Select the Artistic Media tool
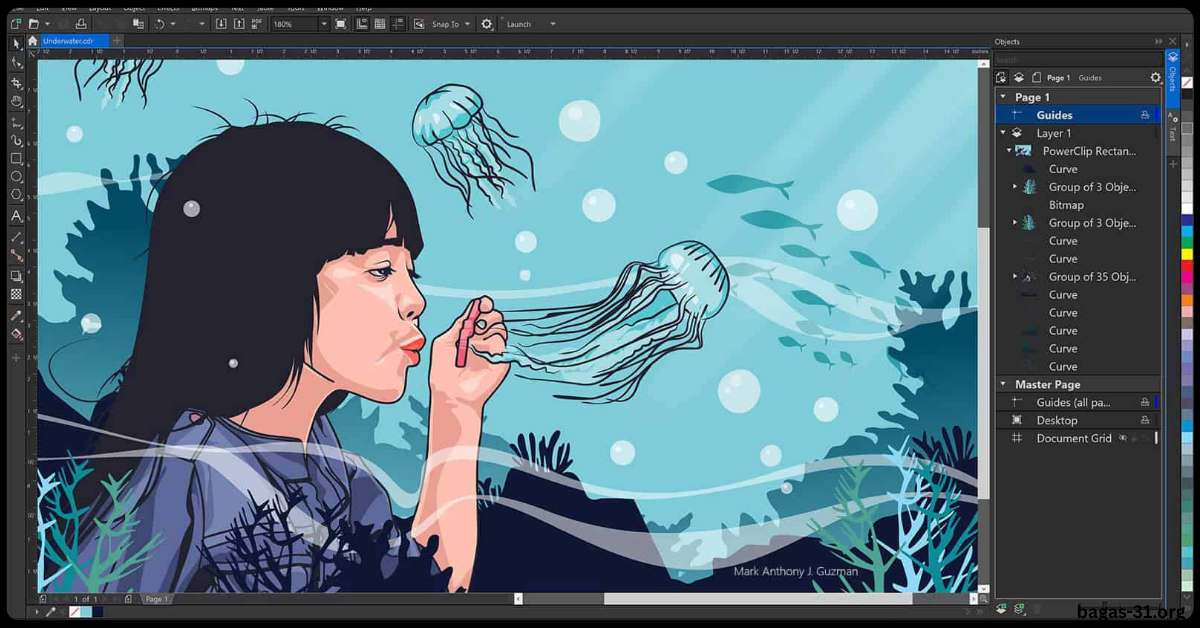The width and height of the screenshot is (1200, 628). coord(16,140)
